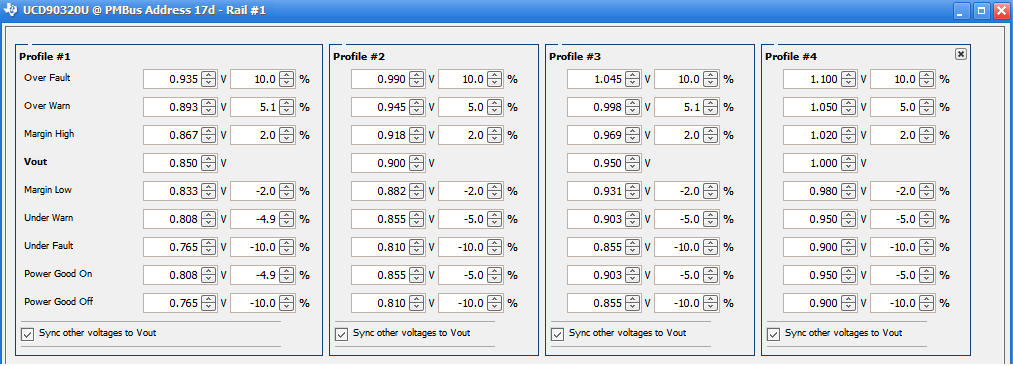
Task: Click the Profile #2 Margin High 0.918 spinner arrows
Action: pos(417,136)
